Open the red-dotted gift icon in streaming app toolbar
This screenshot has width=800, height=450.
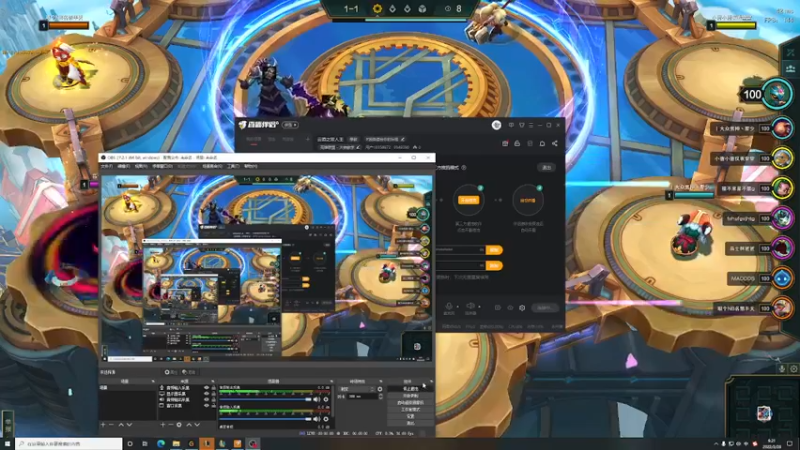tap(505, 143)
